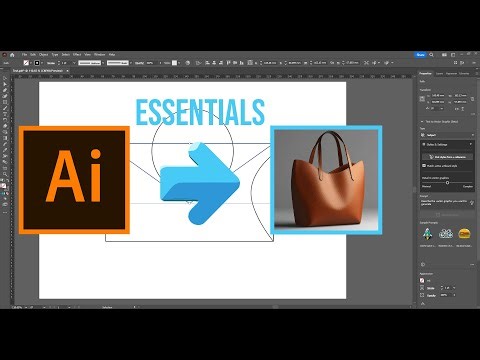
Task: Select the Zoom tool in the toolbar
Action: point(5,174)
